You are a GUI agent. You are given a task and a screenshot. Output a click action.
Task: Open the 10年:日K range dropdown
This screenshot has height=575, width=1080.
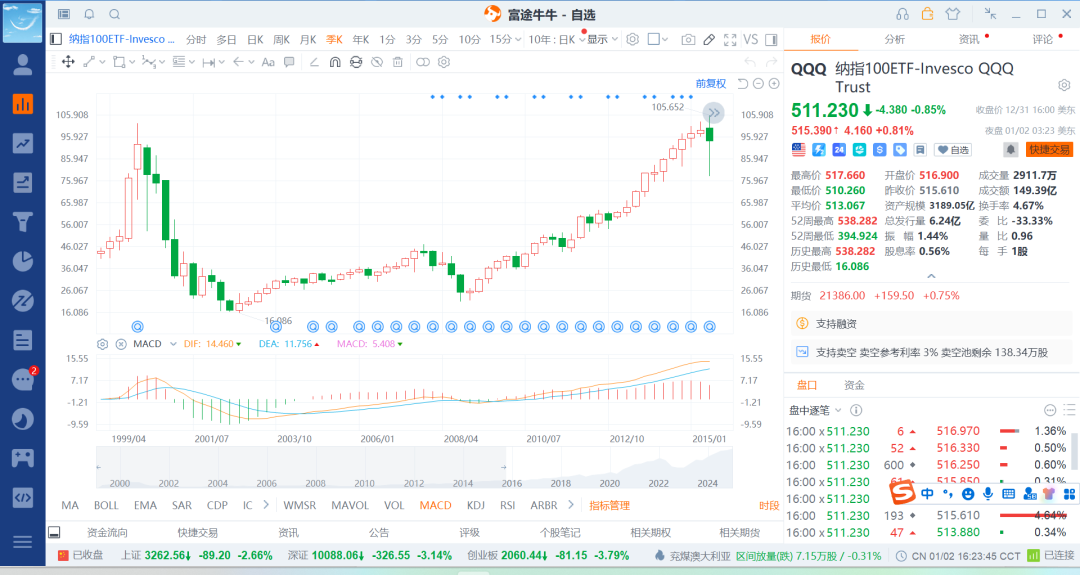click(x=557, y=39)
